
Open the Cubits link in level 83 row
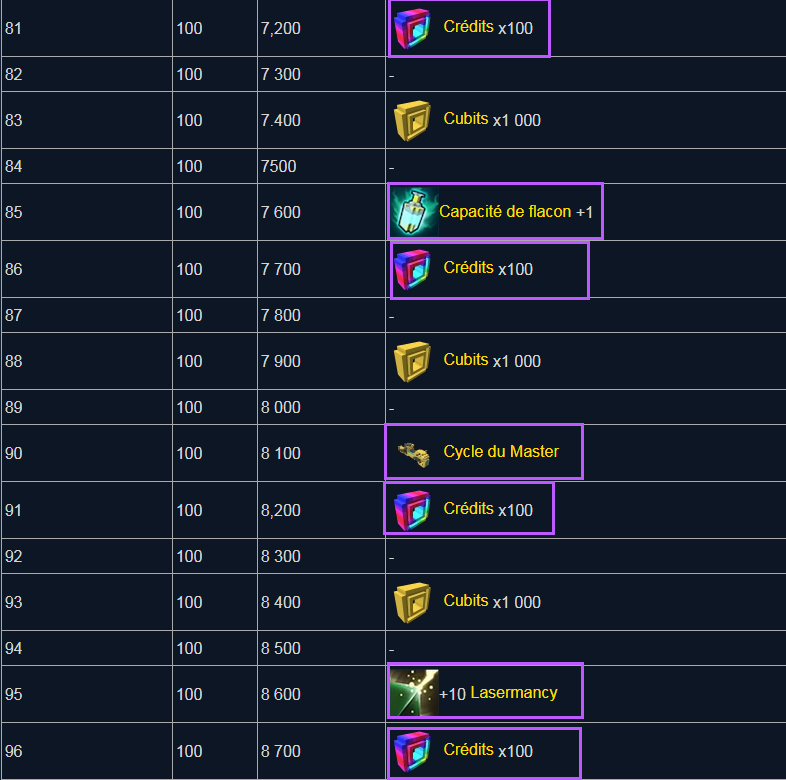(466, 119)
